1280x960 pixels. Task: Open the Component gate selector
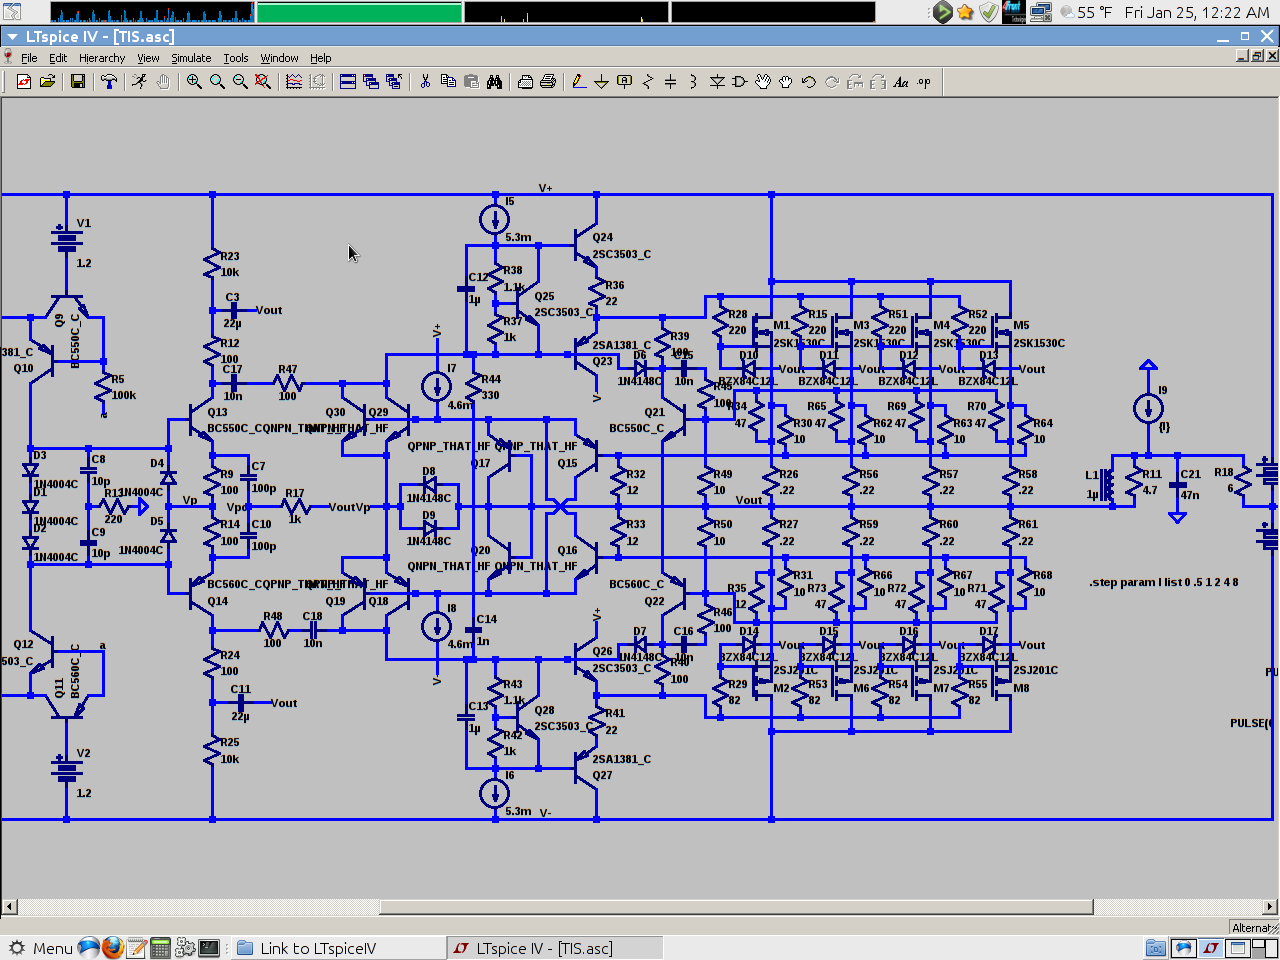pos(740,82)
